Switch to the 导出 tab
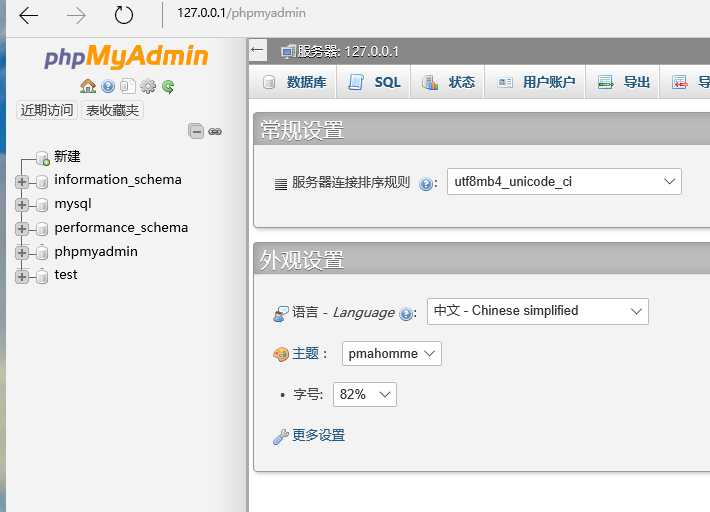The image size is (710, 512). [x=623, y=82]
